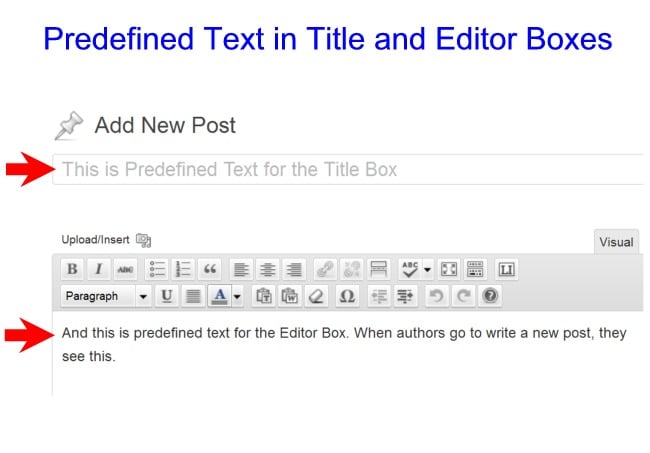Viewport: 650px width, 453px height.
Task: Open the editor help button
Action: click(491, 296)
